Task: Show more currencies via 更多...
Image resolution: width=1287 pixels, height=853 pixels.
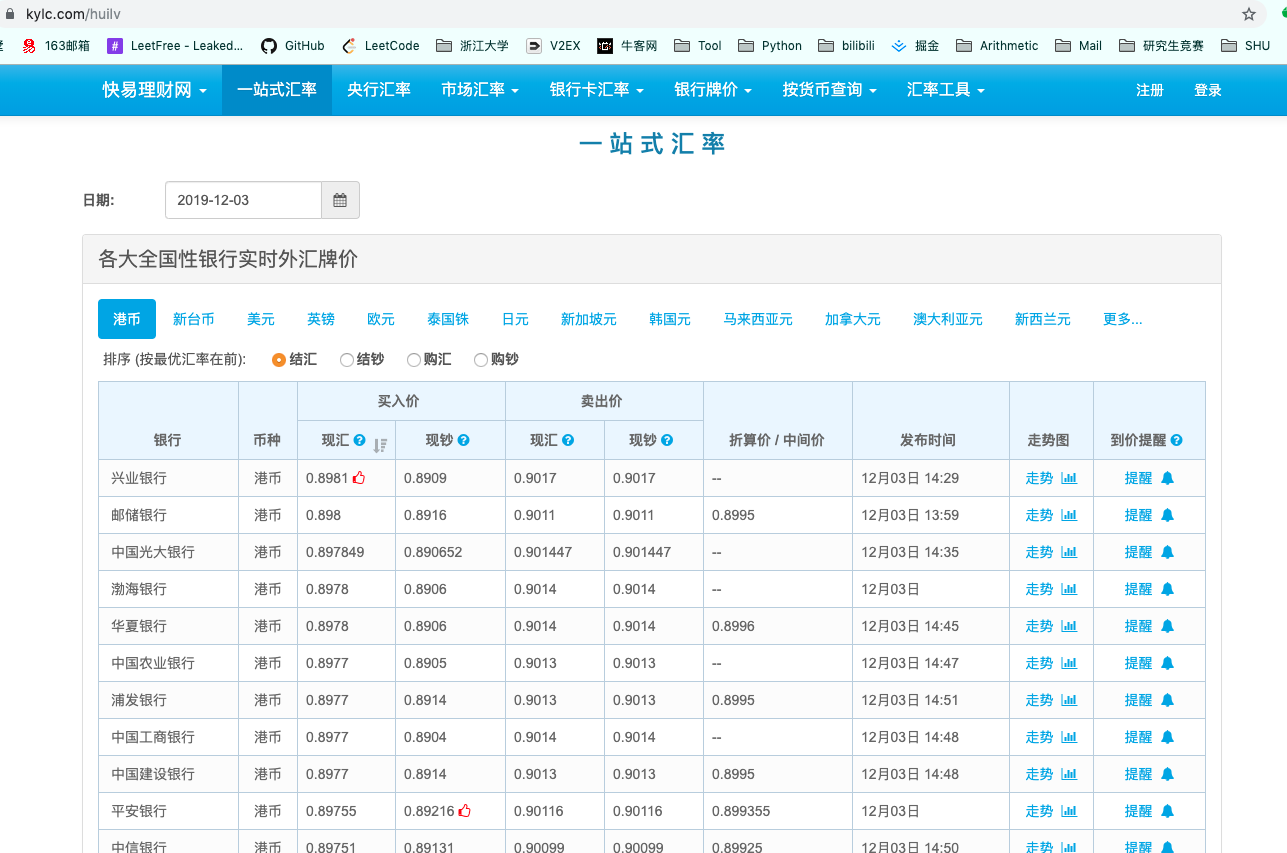Action: point(1122,319)
